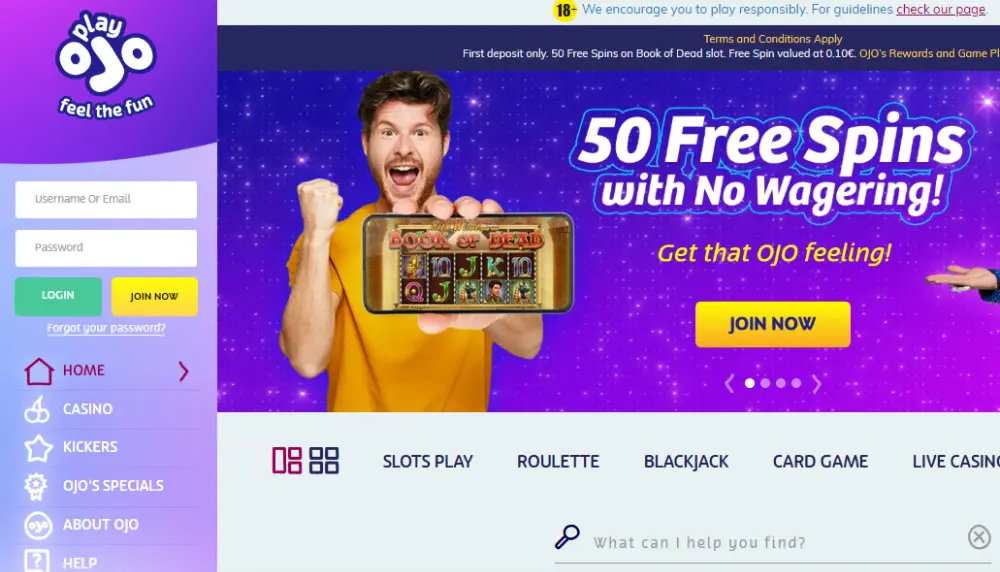Select the Casino cherries icon
Screen dimensions: 1000x572
point(37,409)
